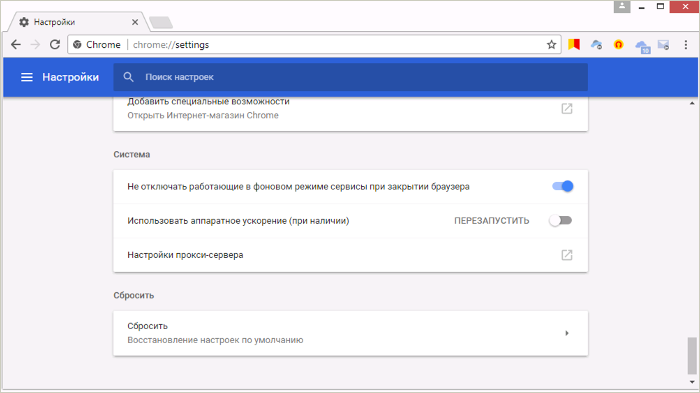Open a new tab with the new tab button
This screenshot has width=700, height=393.
coord(161,22)
